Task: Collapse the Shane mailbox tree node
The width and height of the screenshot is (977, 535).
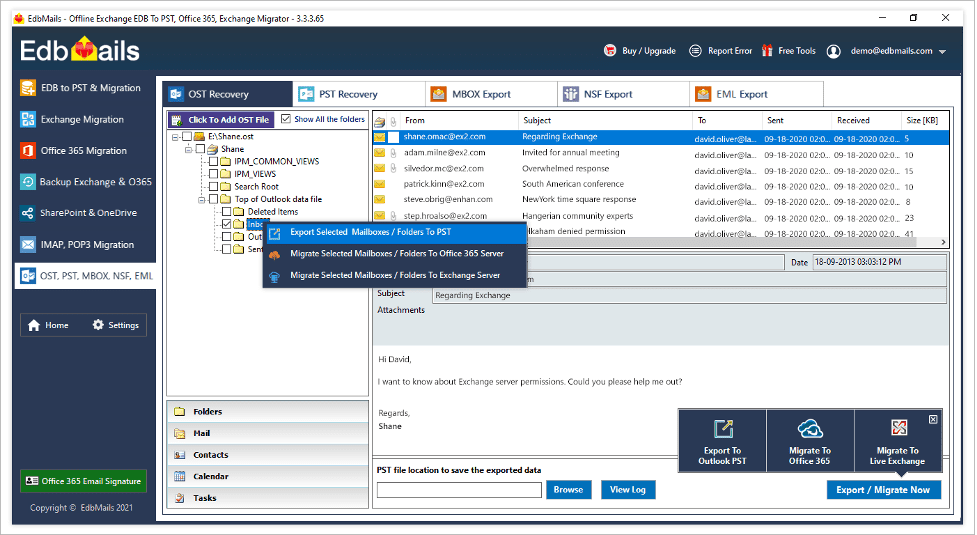Action: [x=188, y=149]
